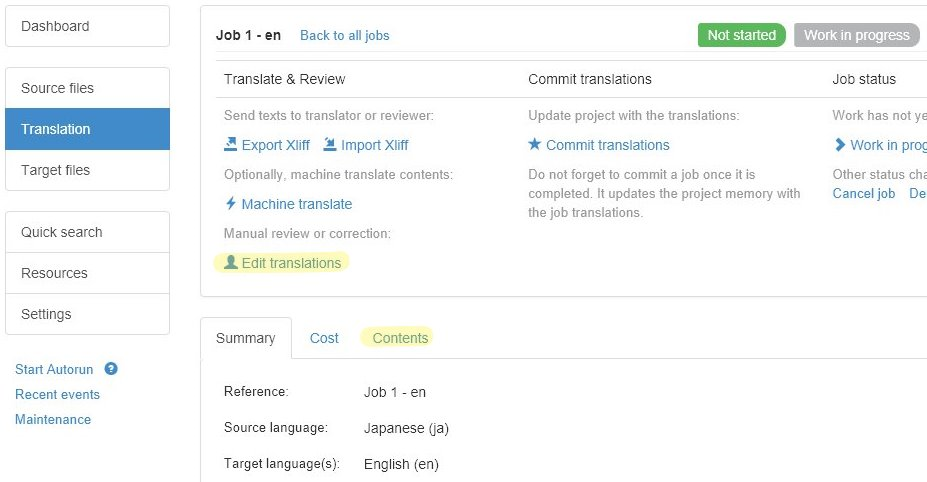The width and height of the screenshot is (927, 482).
Task: Switch to the Contents tab
Action: 400,338
